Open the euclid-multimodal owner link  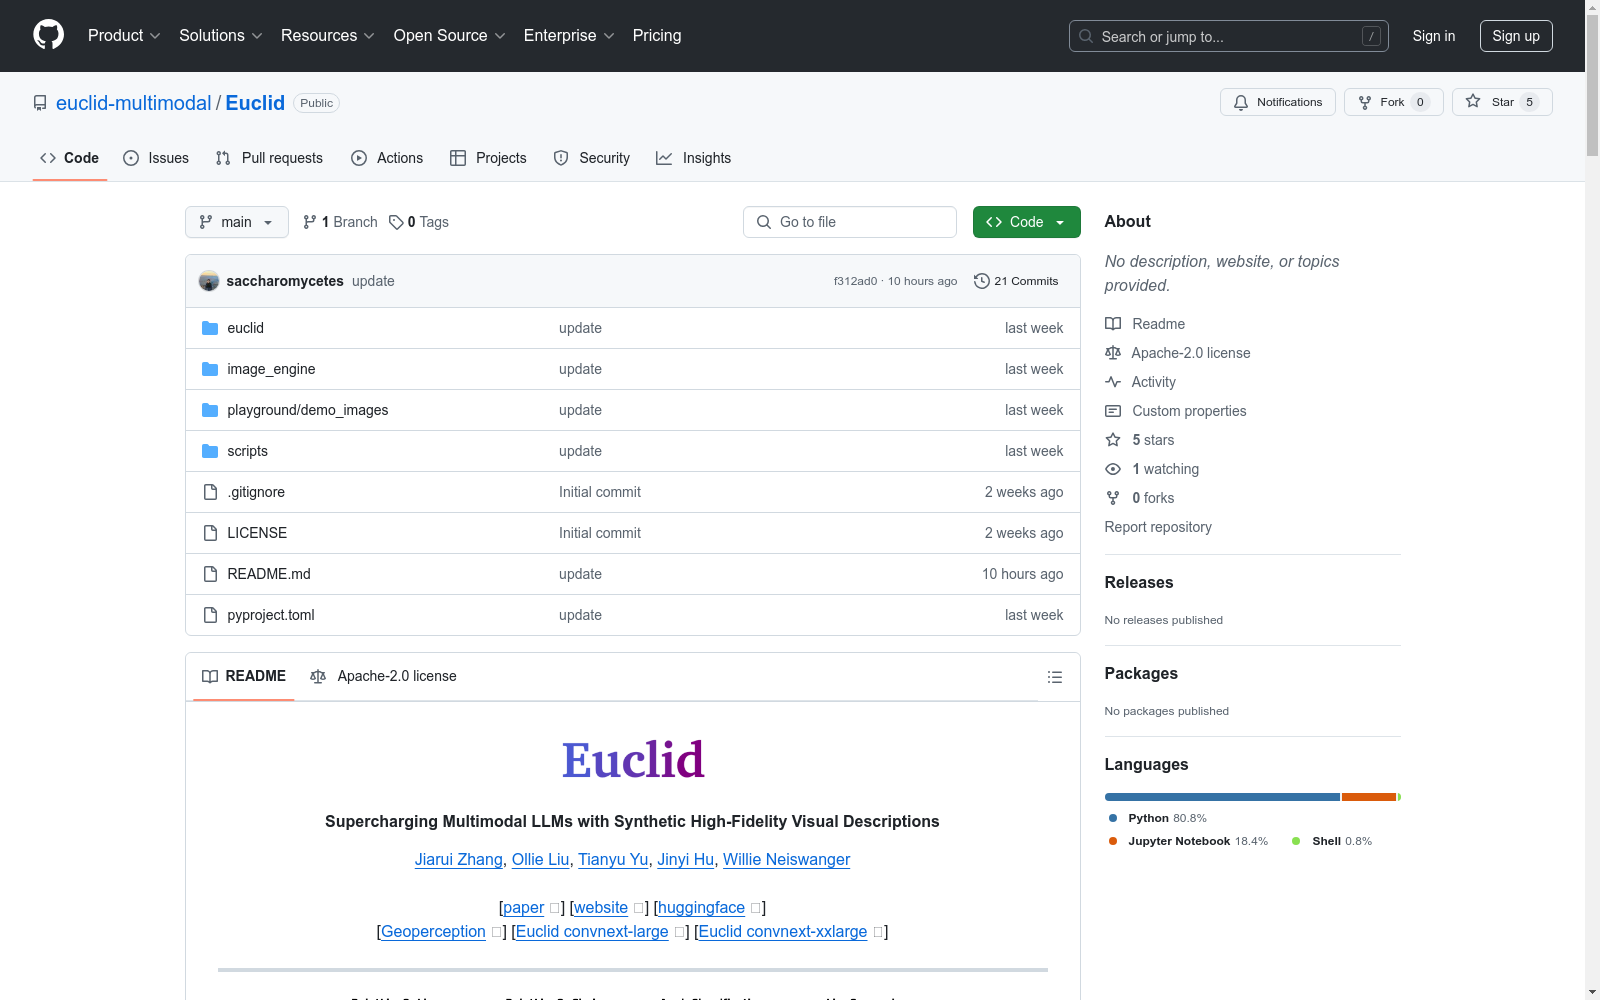click(134, 103)
